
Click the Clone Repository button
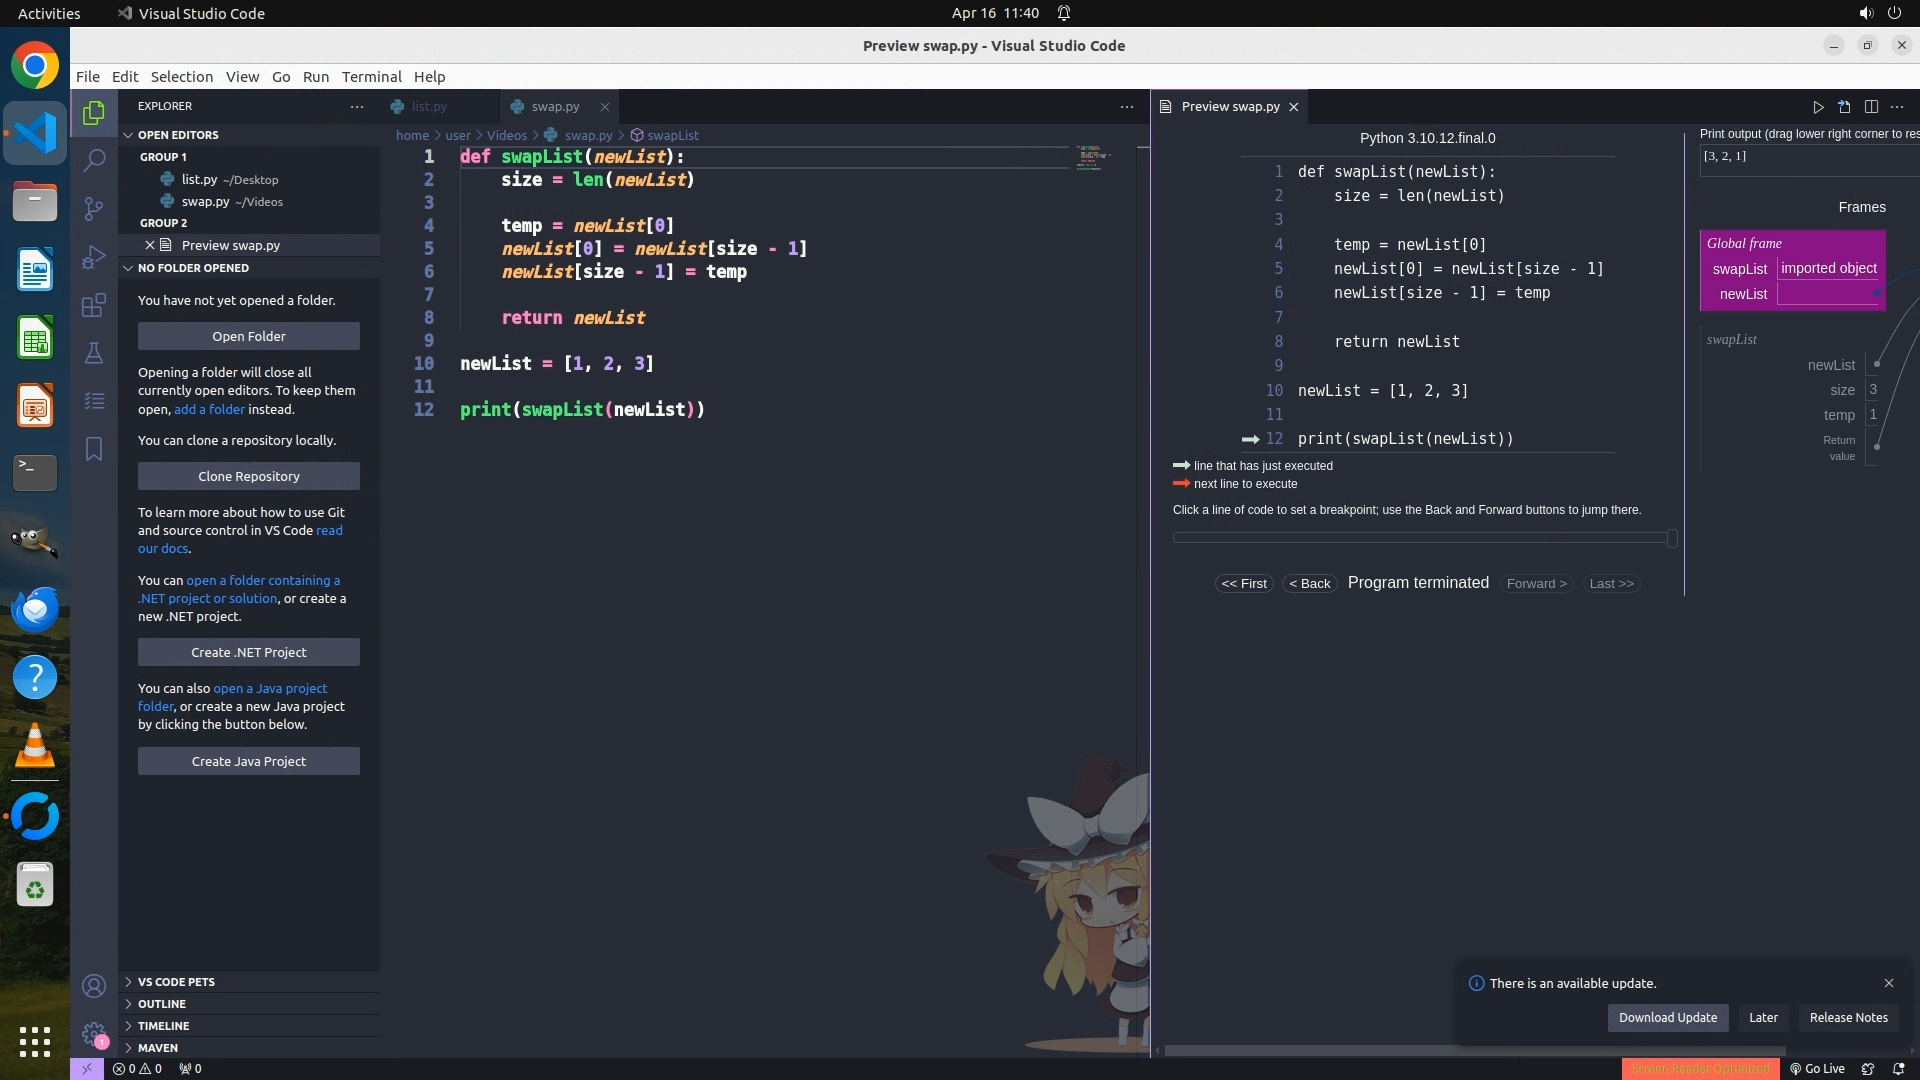(x=249, y=476)
